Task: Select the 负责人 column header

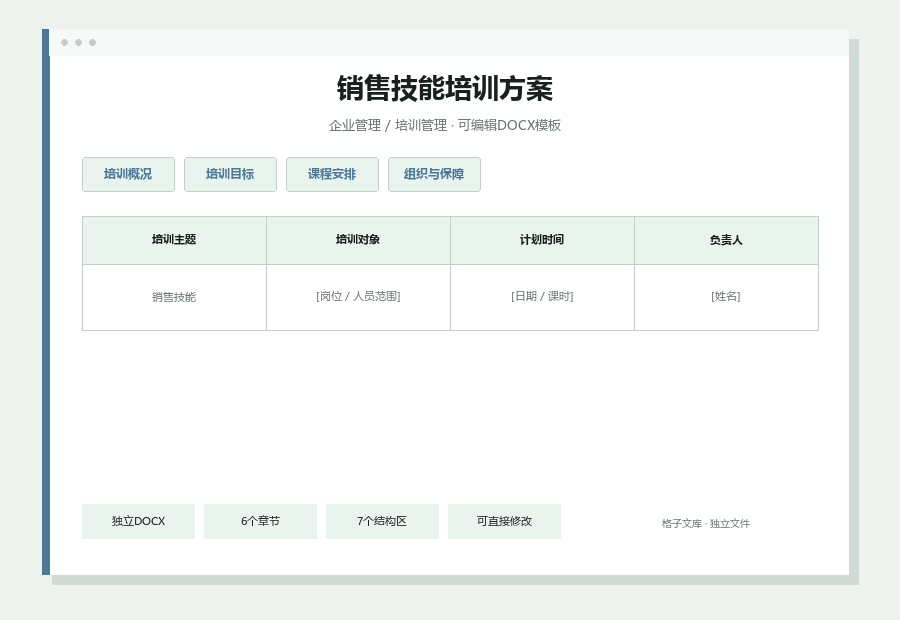Action: [726, 241]
